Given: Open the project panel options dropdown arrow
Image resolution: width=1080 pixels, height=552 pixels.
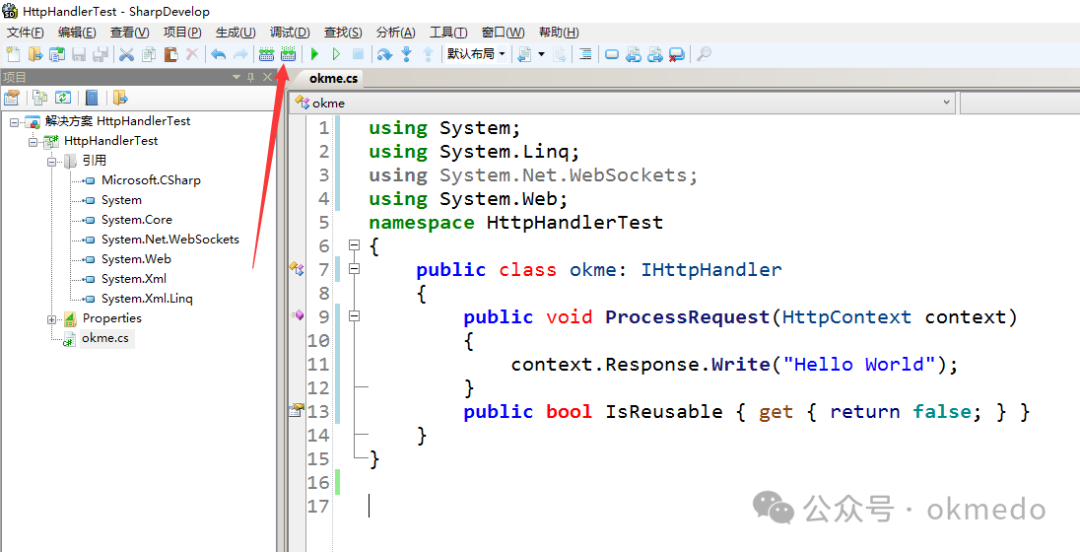Looking at the screenshot, I should [x=236, y=76].
